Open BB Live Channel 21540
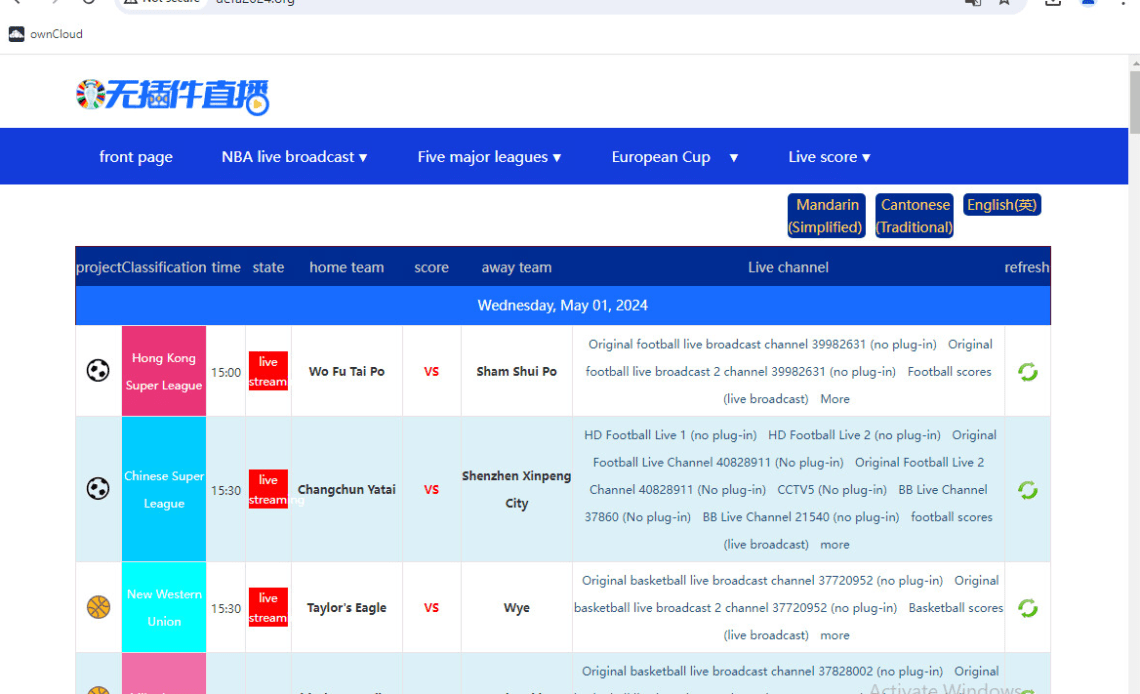 pos(800,517)
